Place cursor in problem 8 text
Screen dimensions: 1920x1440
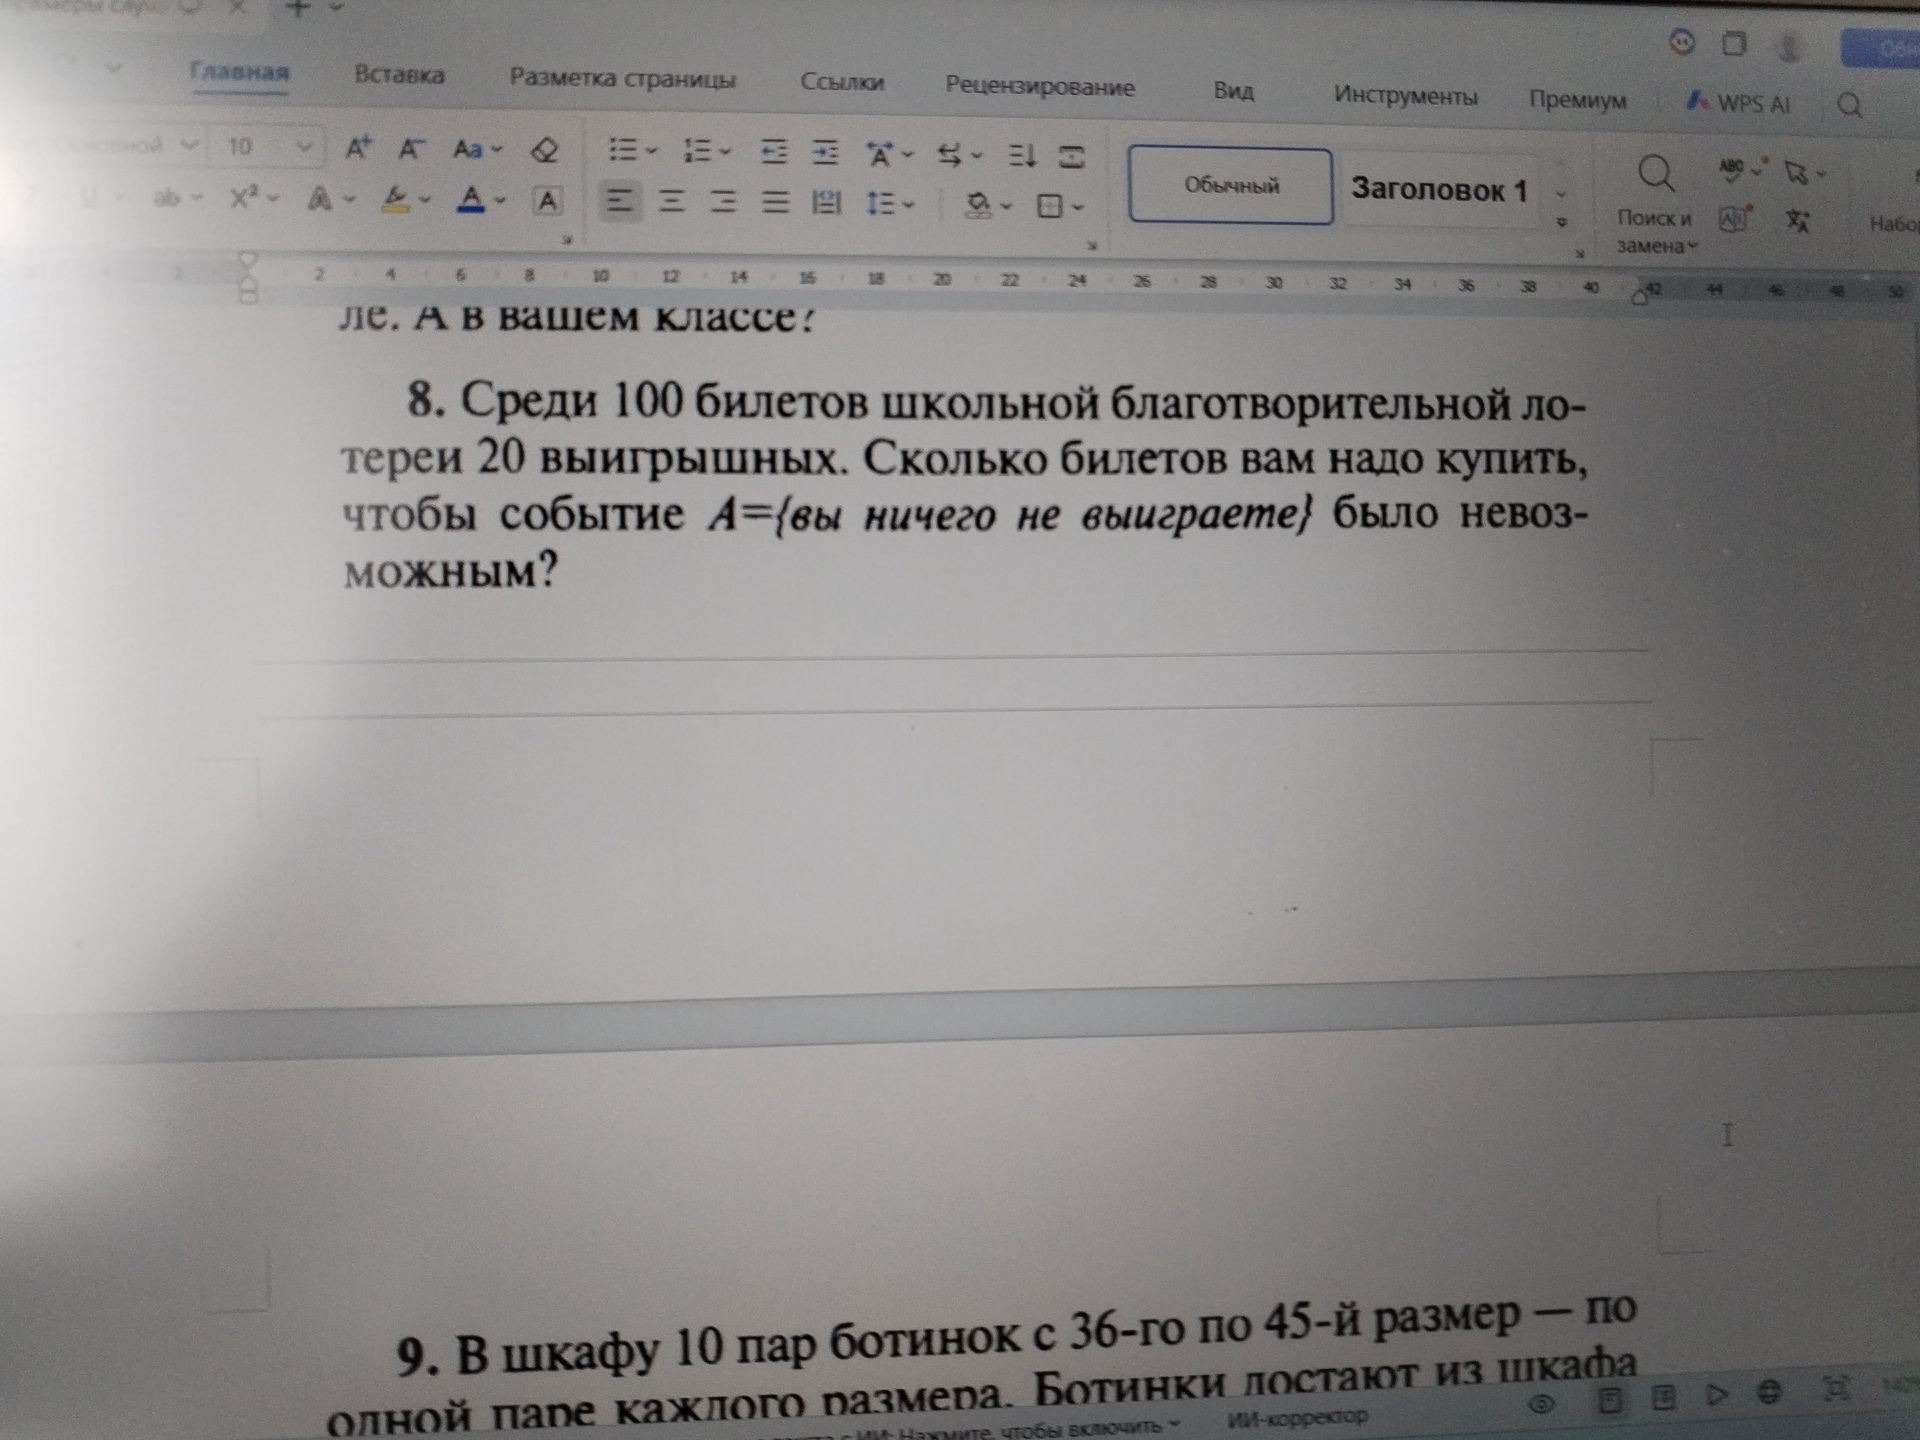pyautogui.click(x=964, y=487)
